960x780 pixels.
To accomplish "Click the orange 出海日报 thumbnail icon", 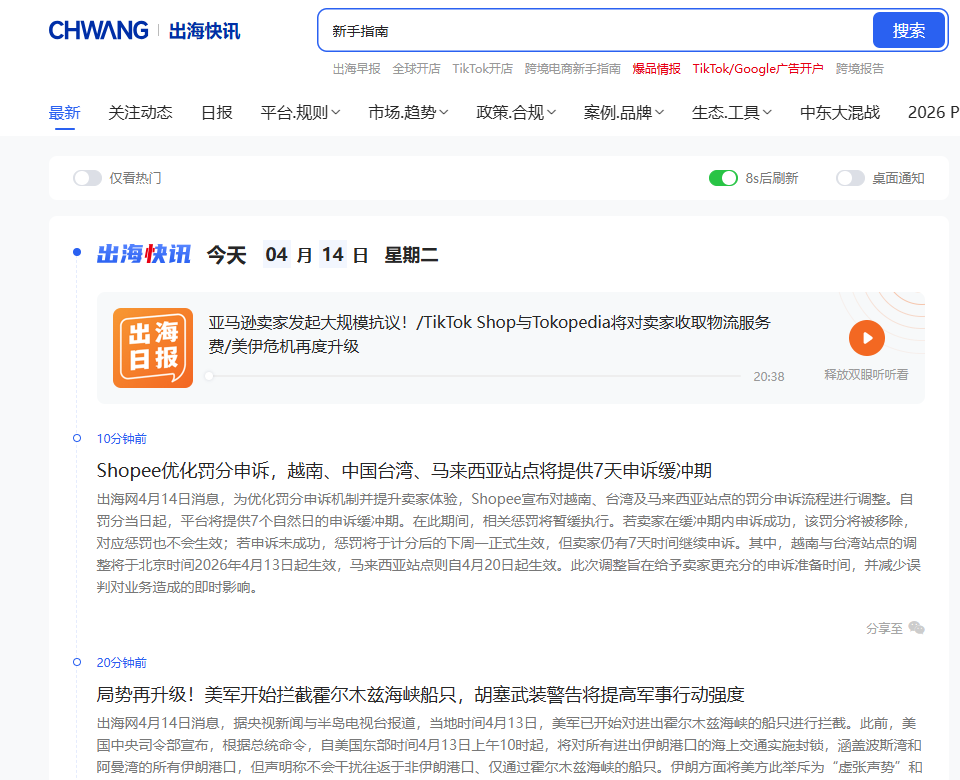I will pos(153,348).
